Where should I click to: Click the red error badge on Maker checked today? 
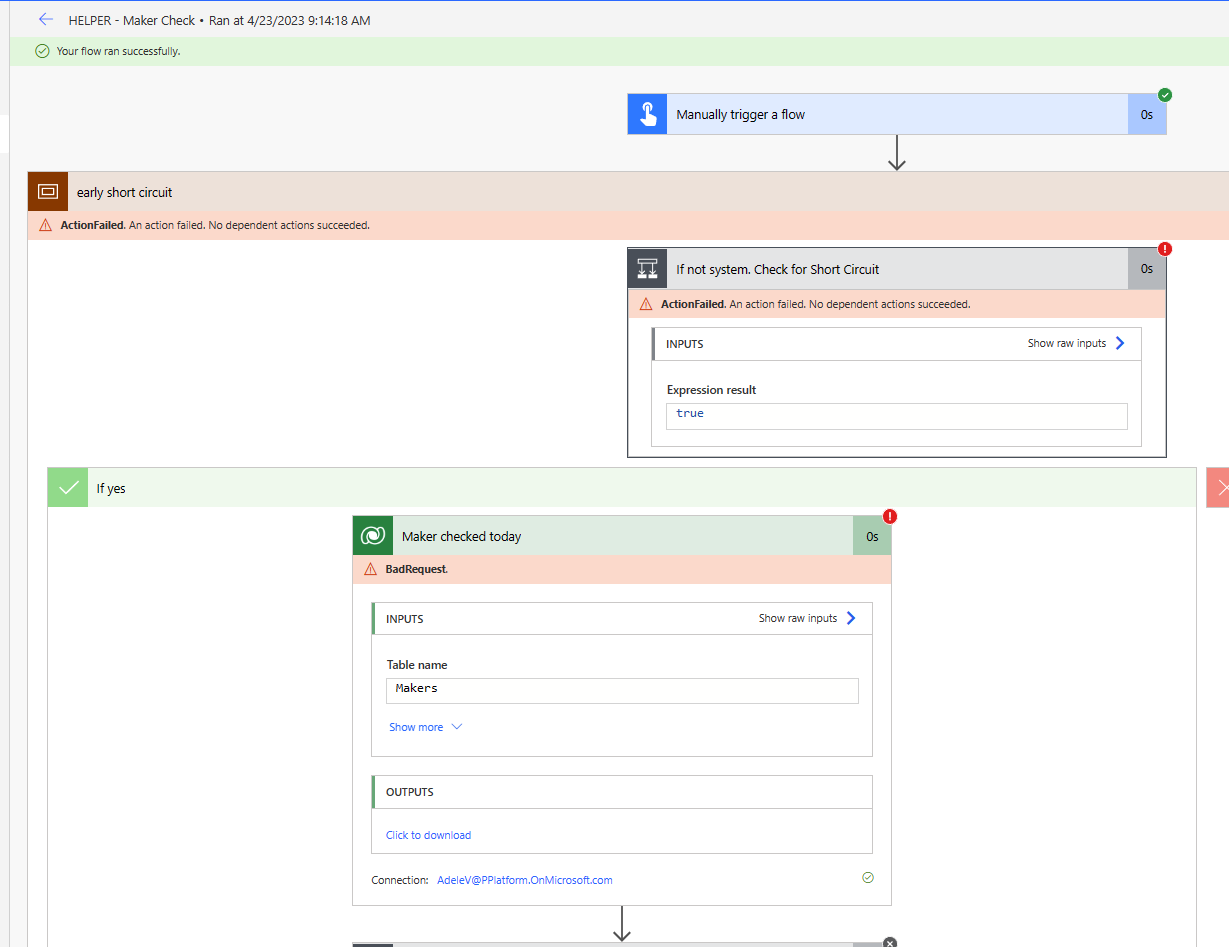coord(889,516)
